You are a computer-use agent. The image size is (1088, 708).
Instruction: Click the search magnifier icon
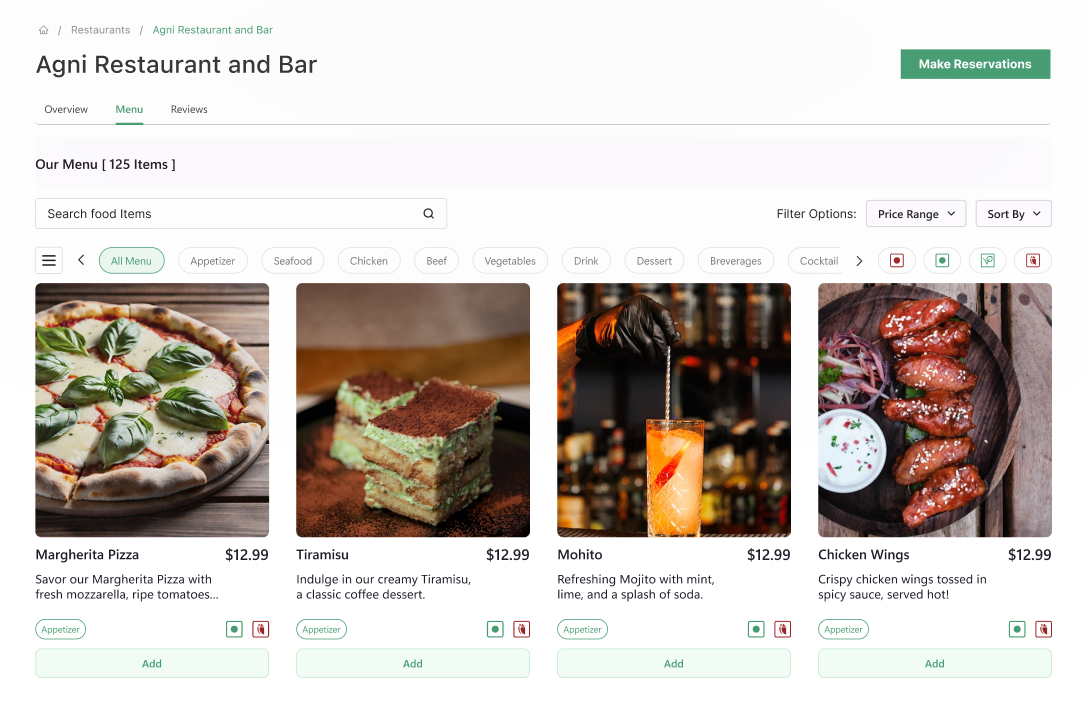pyautogui.click(x=428, y=213)
